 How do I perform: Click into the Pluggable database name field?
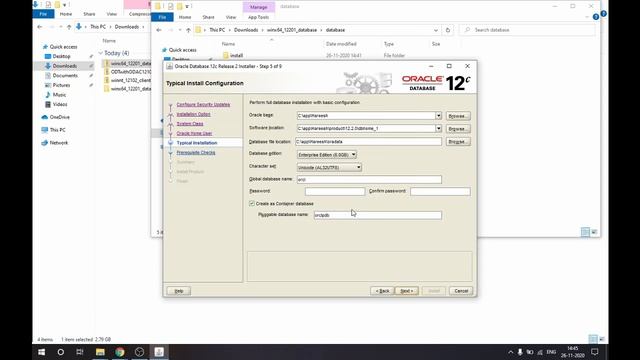[x=378, y=215]
